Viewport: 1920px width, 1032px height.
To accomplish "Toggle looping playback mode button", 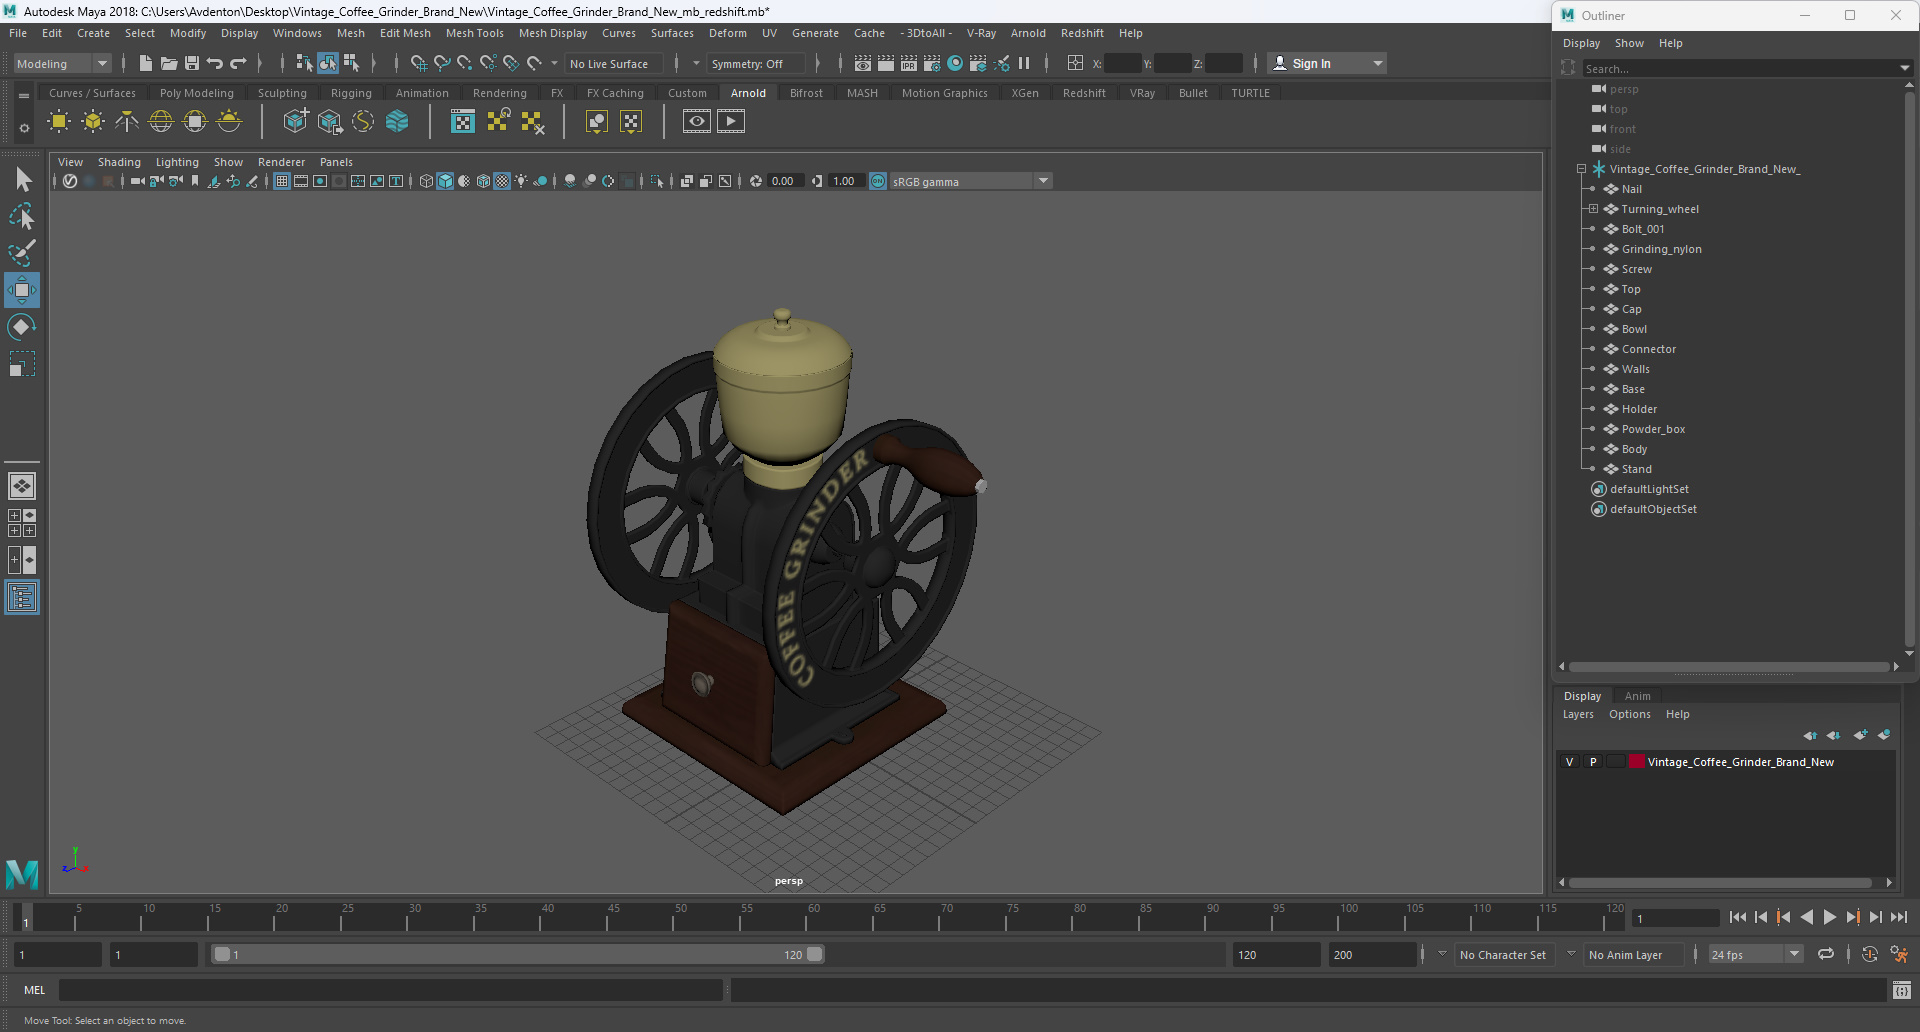I will 1826,954.
